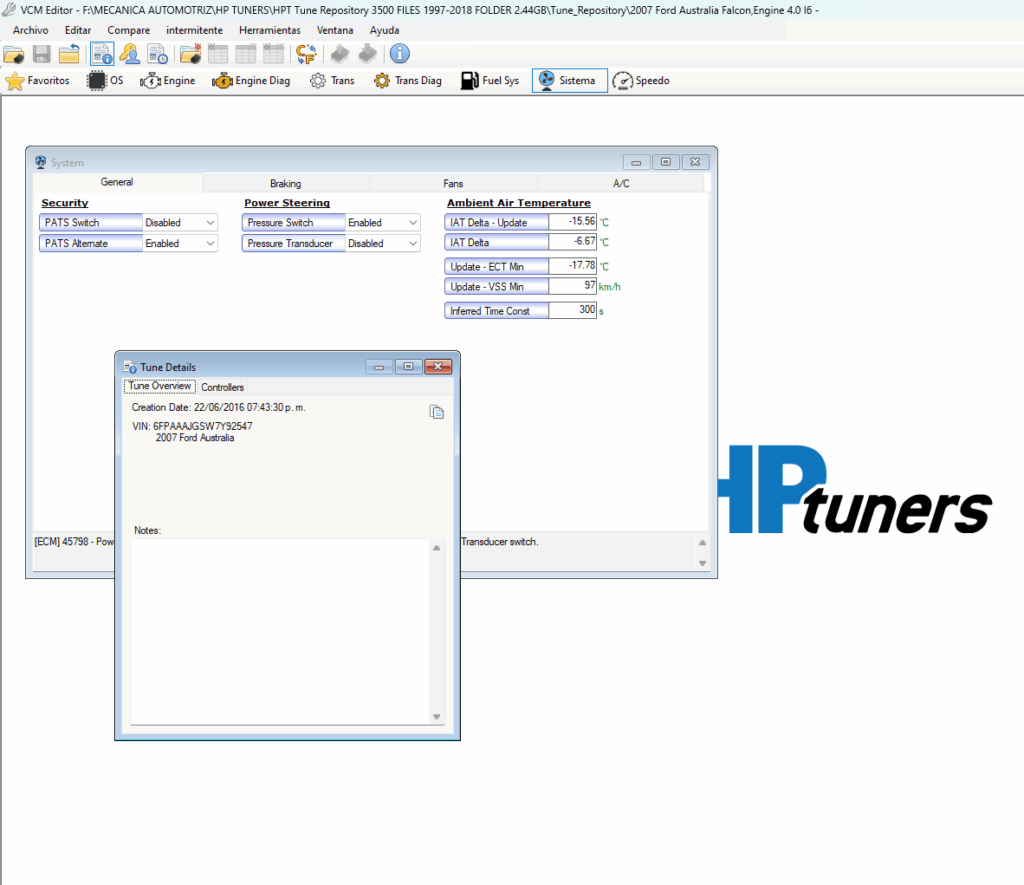Screen dimensions: 1024x885
Task: Open Fuel Sys pump section
Action: pyautogui.click(x=490, y=81)
